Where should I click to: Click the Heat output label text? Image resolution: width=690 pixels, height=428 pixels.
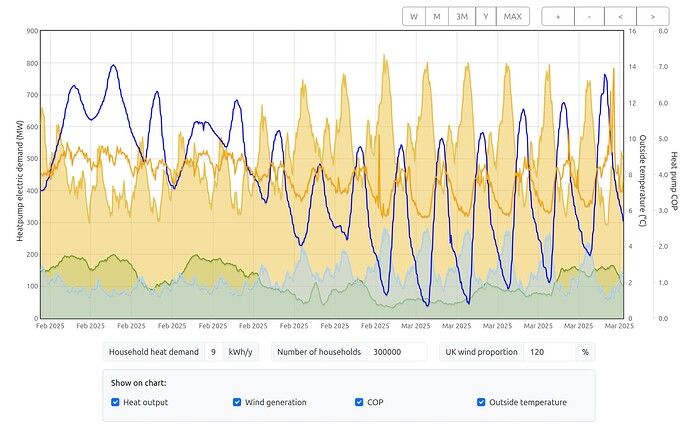pyautogui.click(x=146, y=402)
